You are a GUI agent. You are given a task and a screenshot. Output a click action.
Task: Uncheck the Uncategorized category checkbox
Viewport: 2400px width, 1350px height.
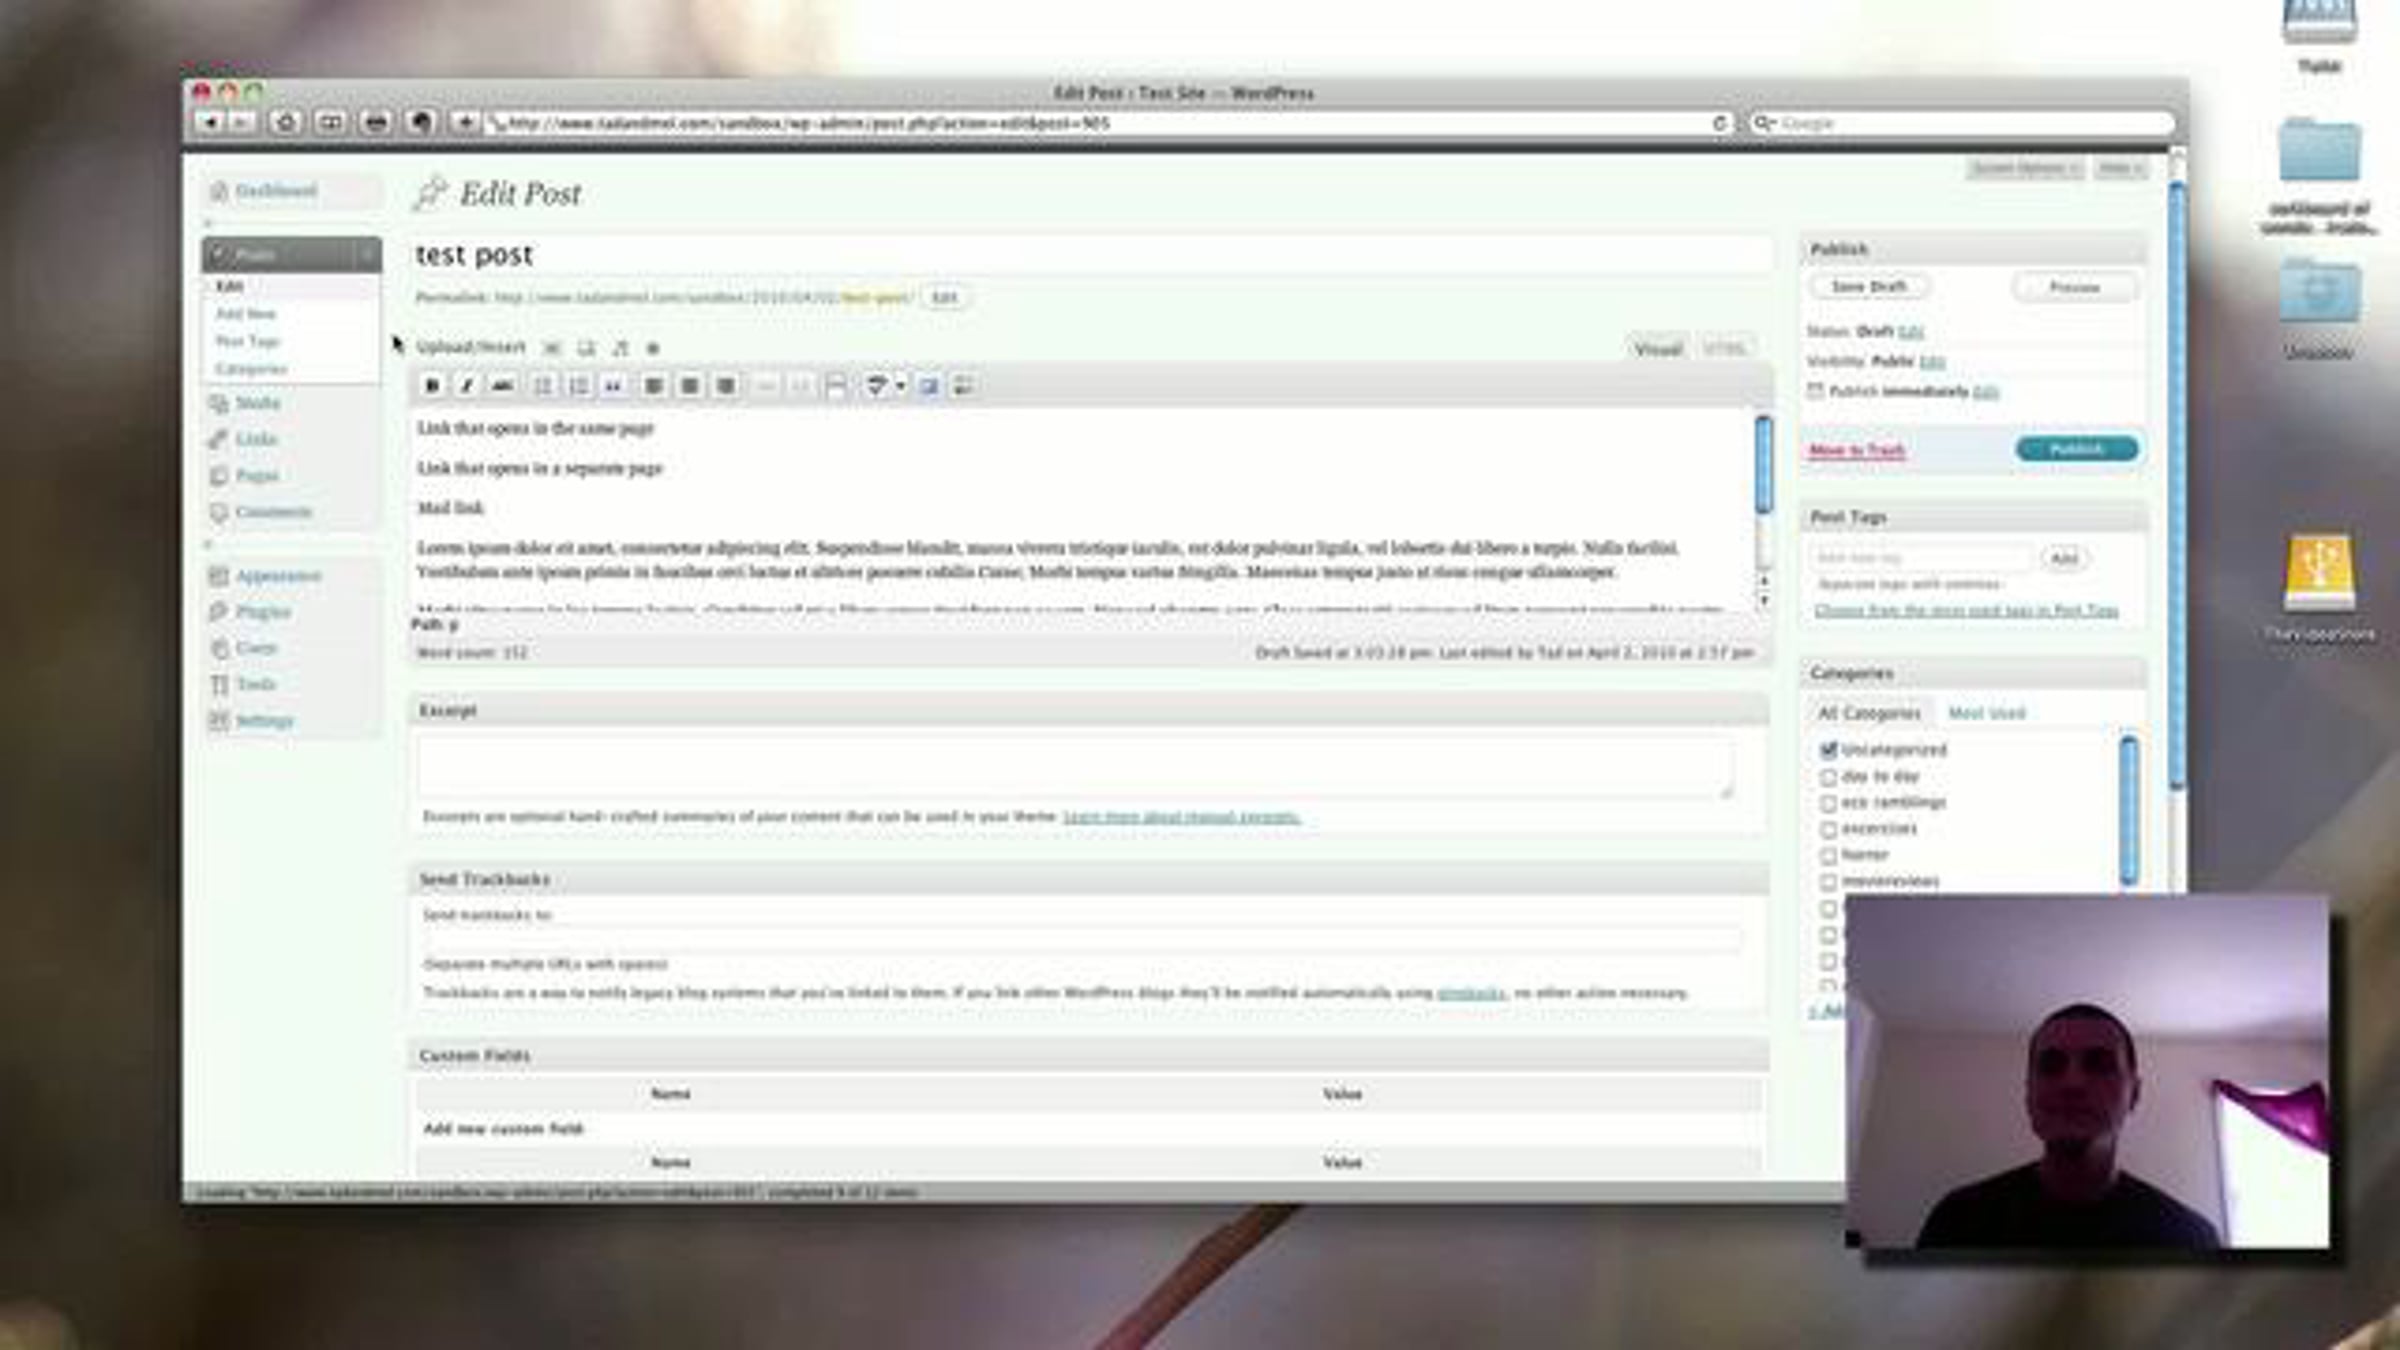[1829, 749]
